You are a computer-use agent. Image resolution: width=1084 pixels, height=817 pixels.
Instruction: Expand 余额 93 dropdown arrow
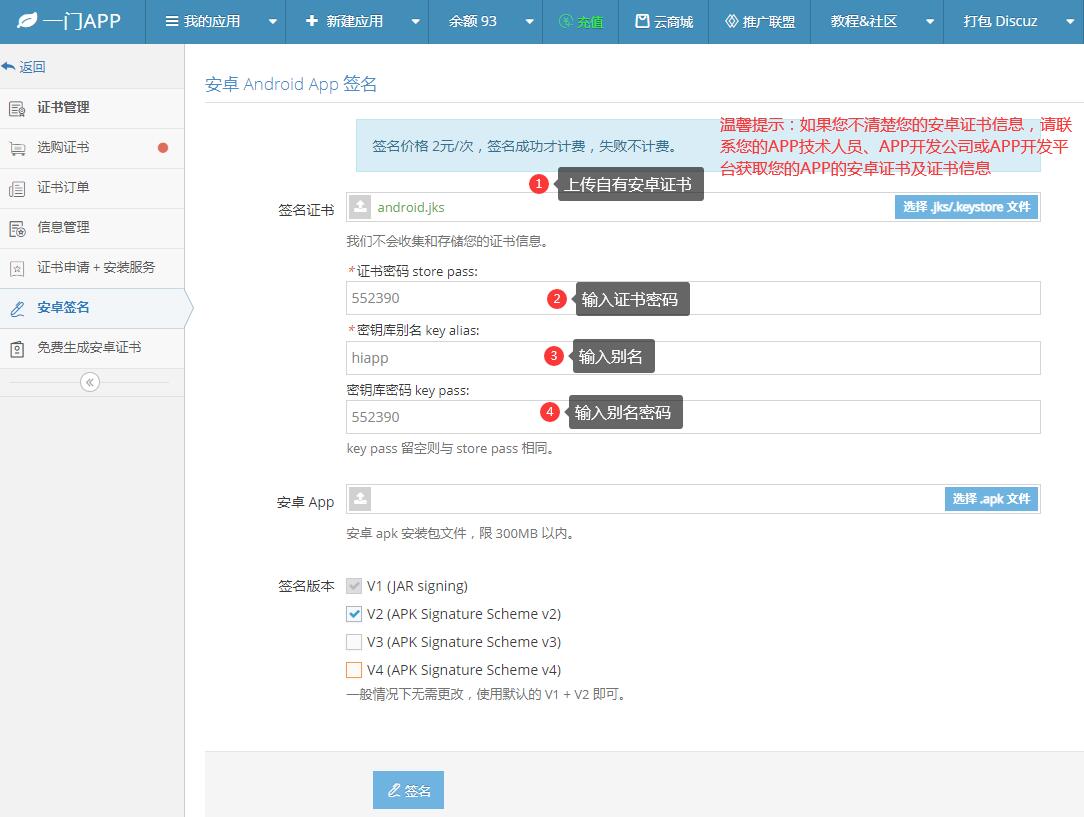tap(530, 21)
